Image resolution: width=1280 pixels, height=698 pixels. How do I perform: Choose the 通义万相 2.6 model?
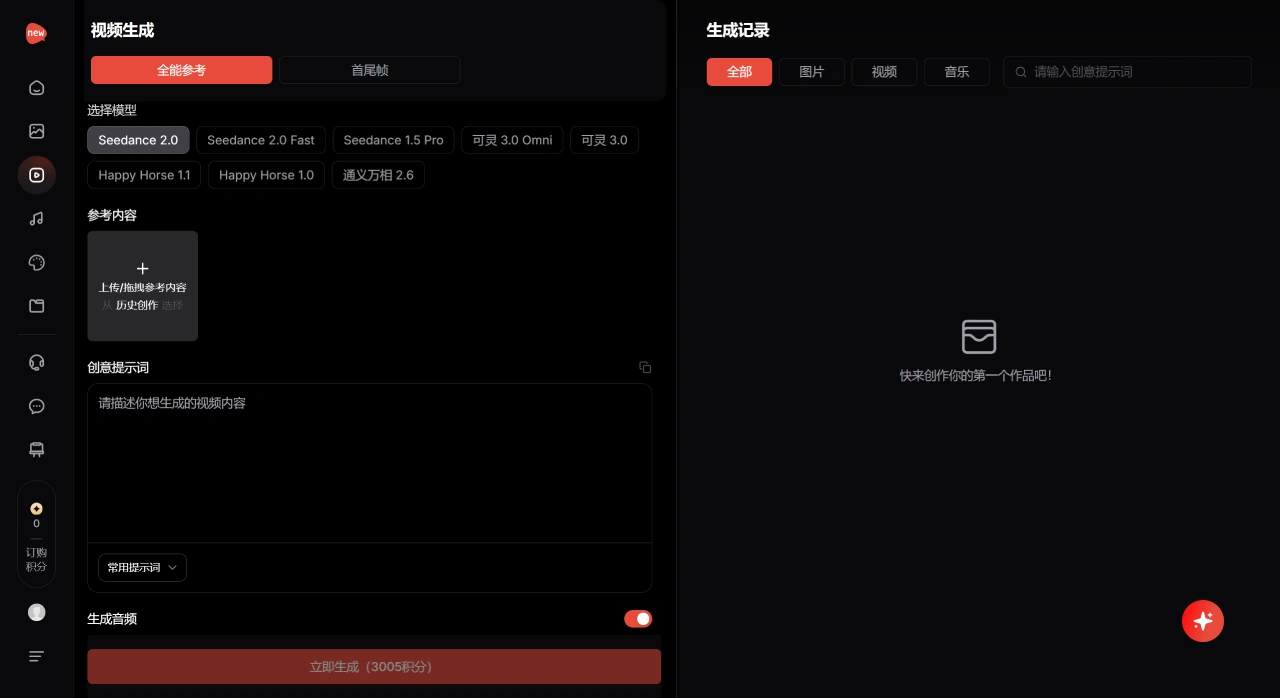pyautogui.click(x=378, y=175)
